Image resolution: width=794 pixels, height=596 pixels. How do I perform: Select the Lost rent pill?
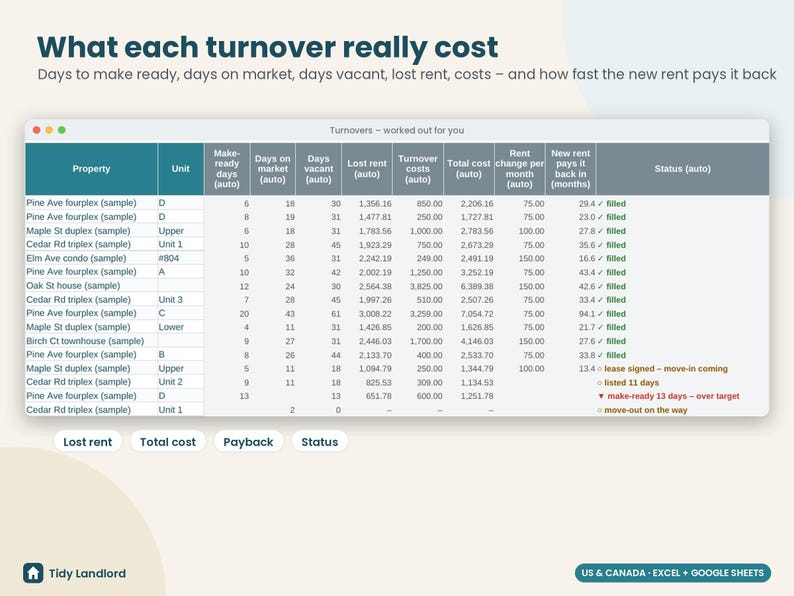[88, 442]
